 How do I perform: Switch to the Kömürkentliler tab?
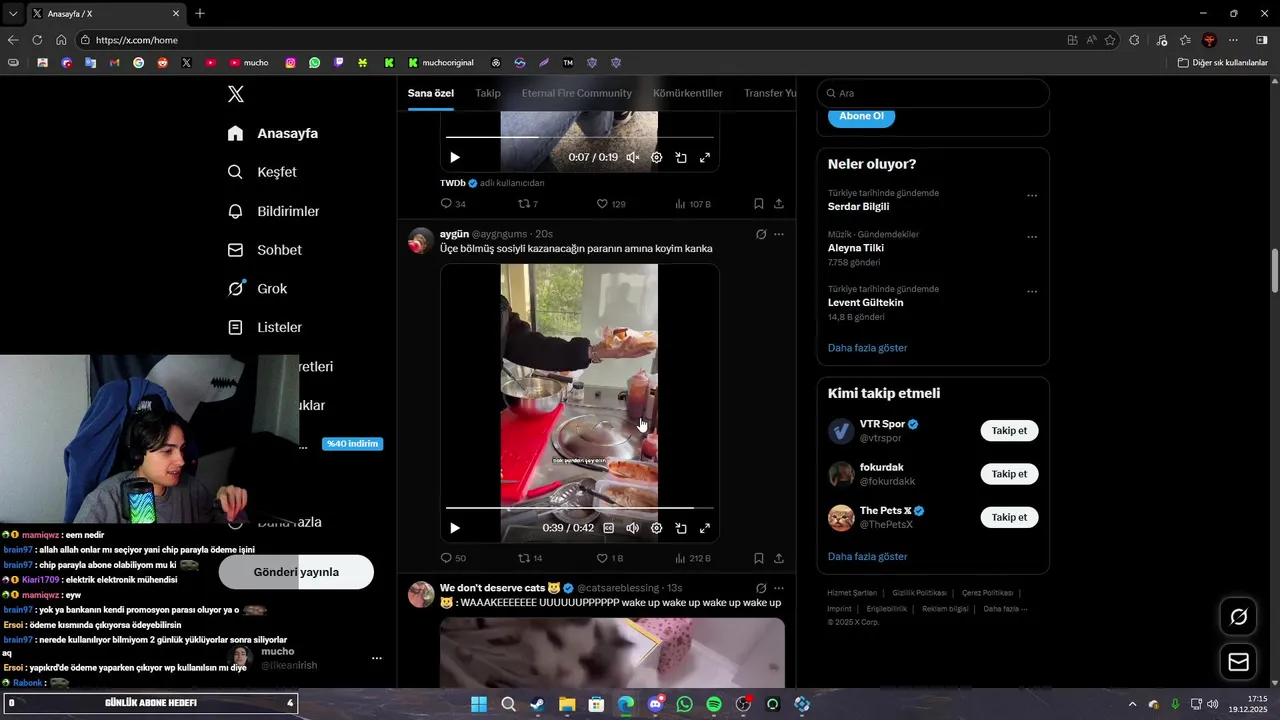(688, 93)
